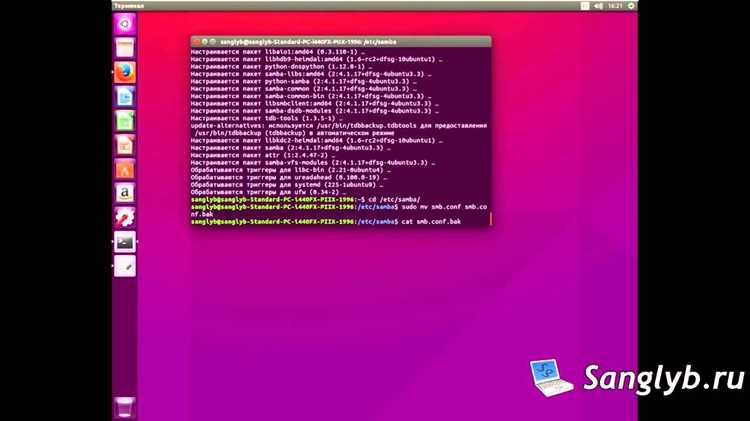
Task: Click the 'cd /etc/samba/' command text
Action: point(394,199)
